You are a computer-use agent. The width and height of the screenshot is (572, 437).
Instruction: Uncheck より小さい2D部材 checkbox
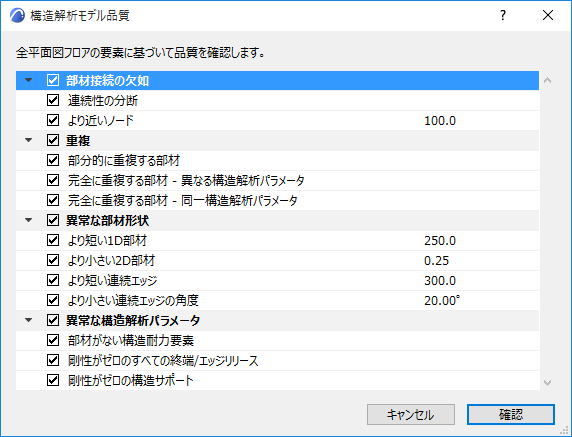point(53,260)
